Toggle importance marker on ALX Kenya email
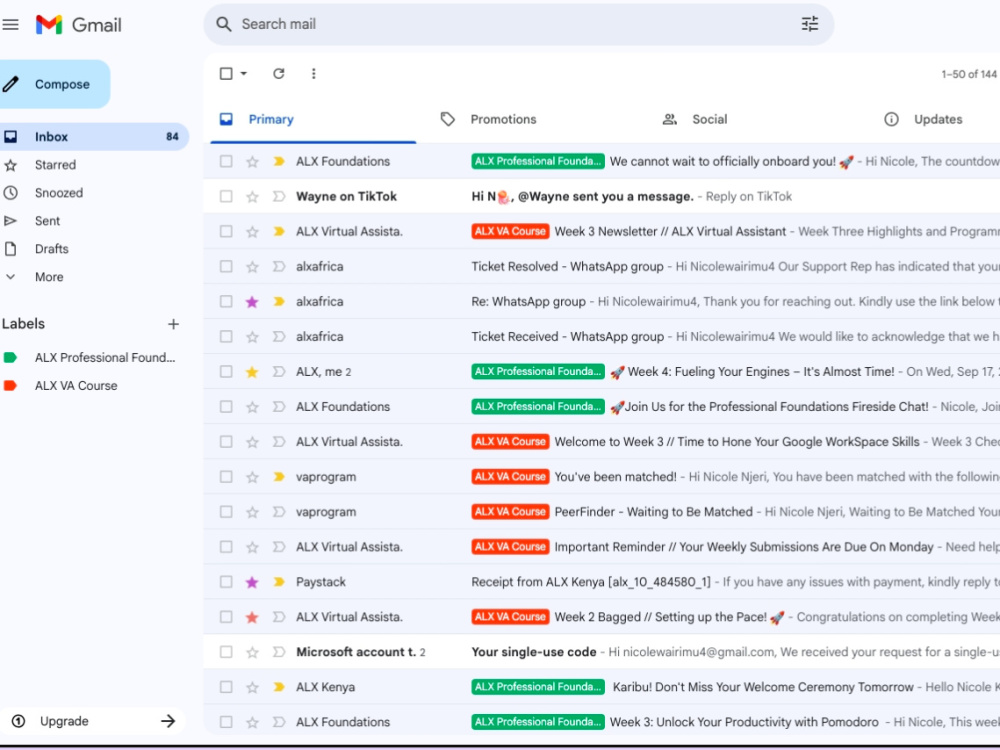The width and height of the screenshot is (1000, 750). coord(279,687)
